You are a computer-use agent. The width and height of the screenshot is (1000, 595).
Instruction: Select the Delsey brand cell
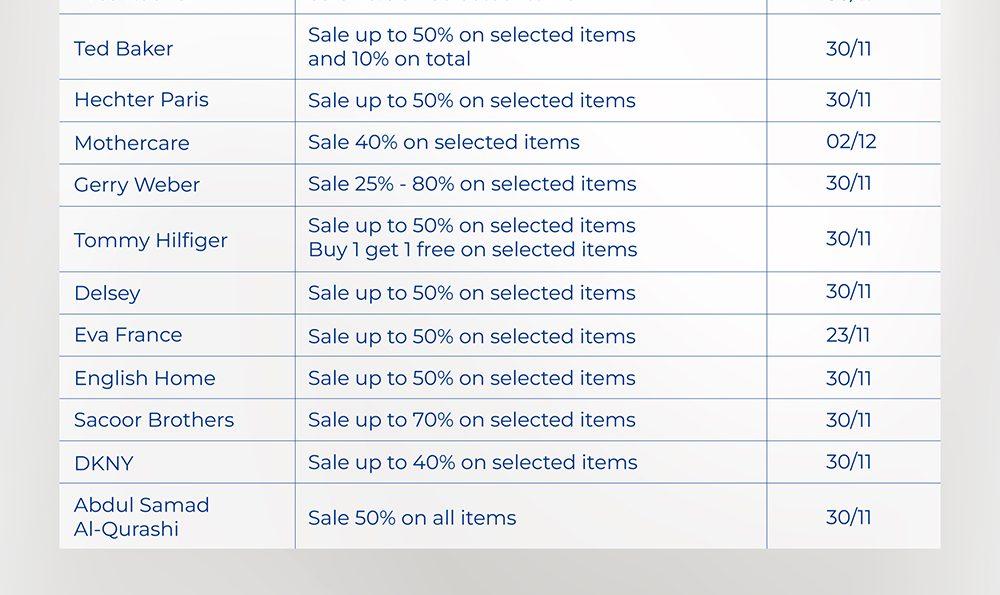(x=107, y=293)
